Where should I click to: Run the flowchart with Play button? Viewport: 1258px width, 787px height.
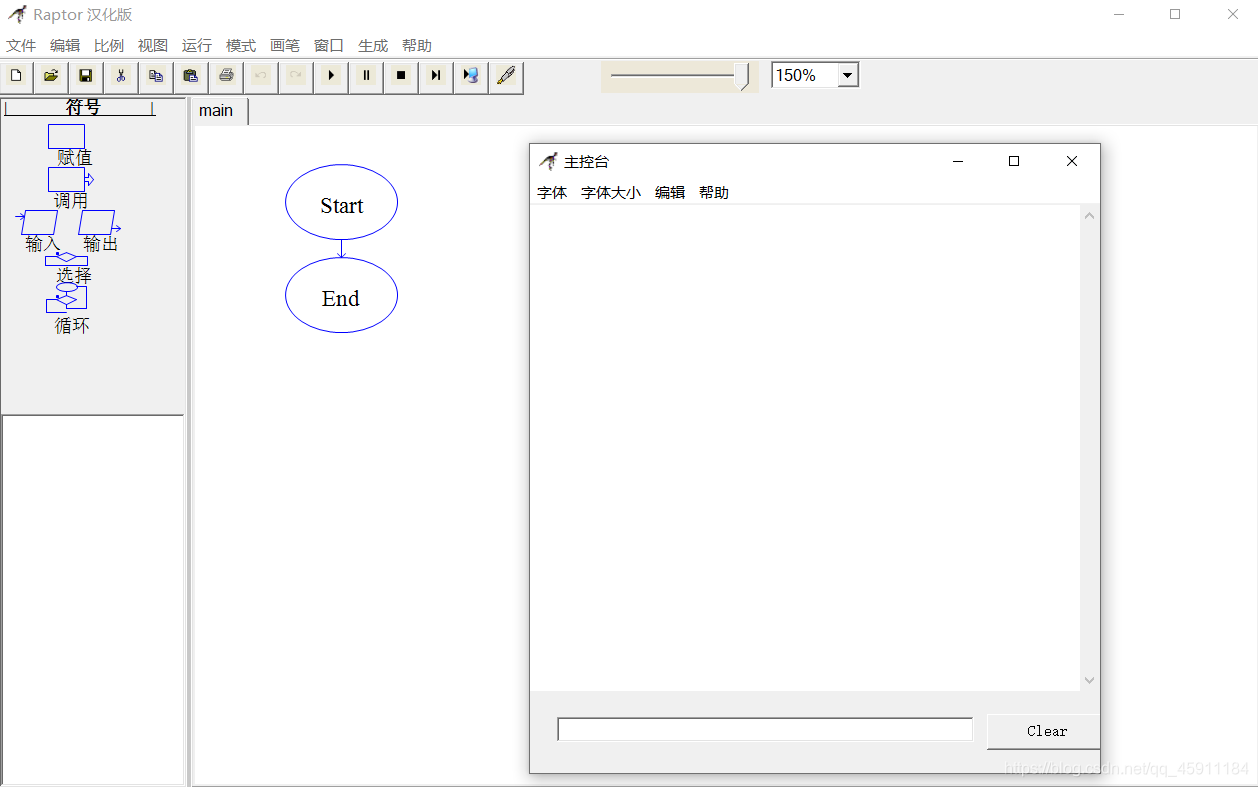[331, 76]
